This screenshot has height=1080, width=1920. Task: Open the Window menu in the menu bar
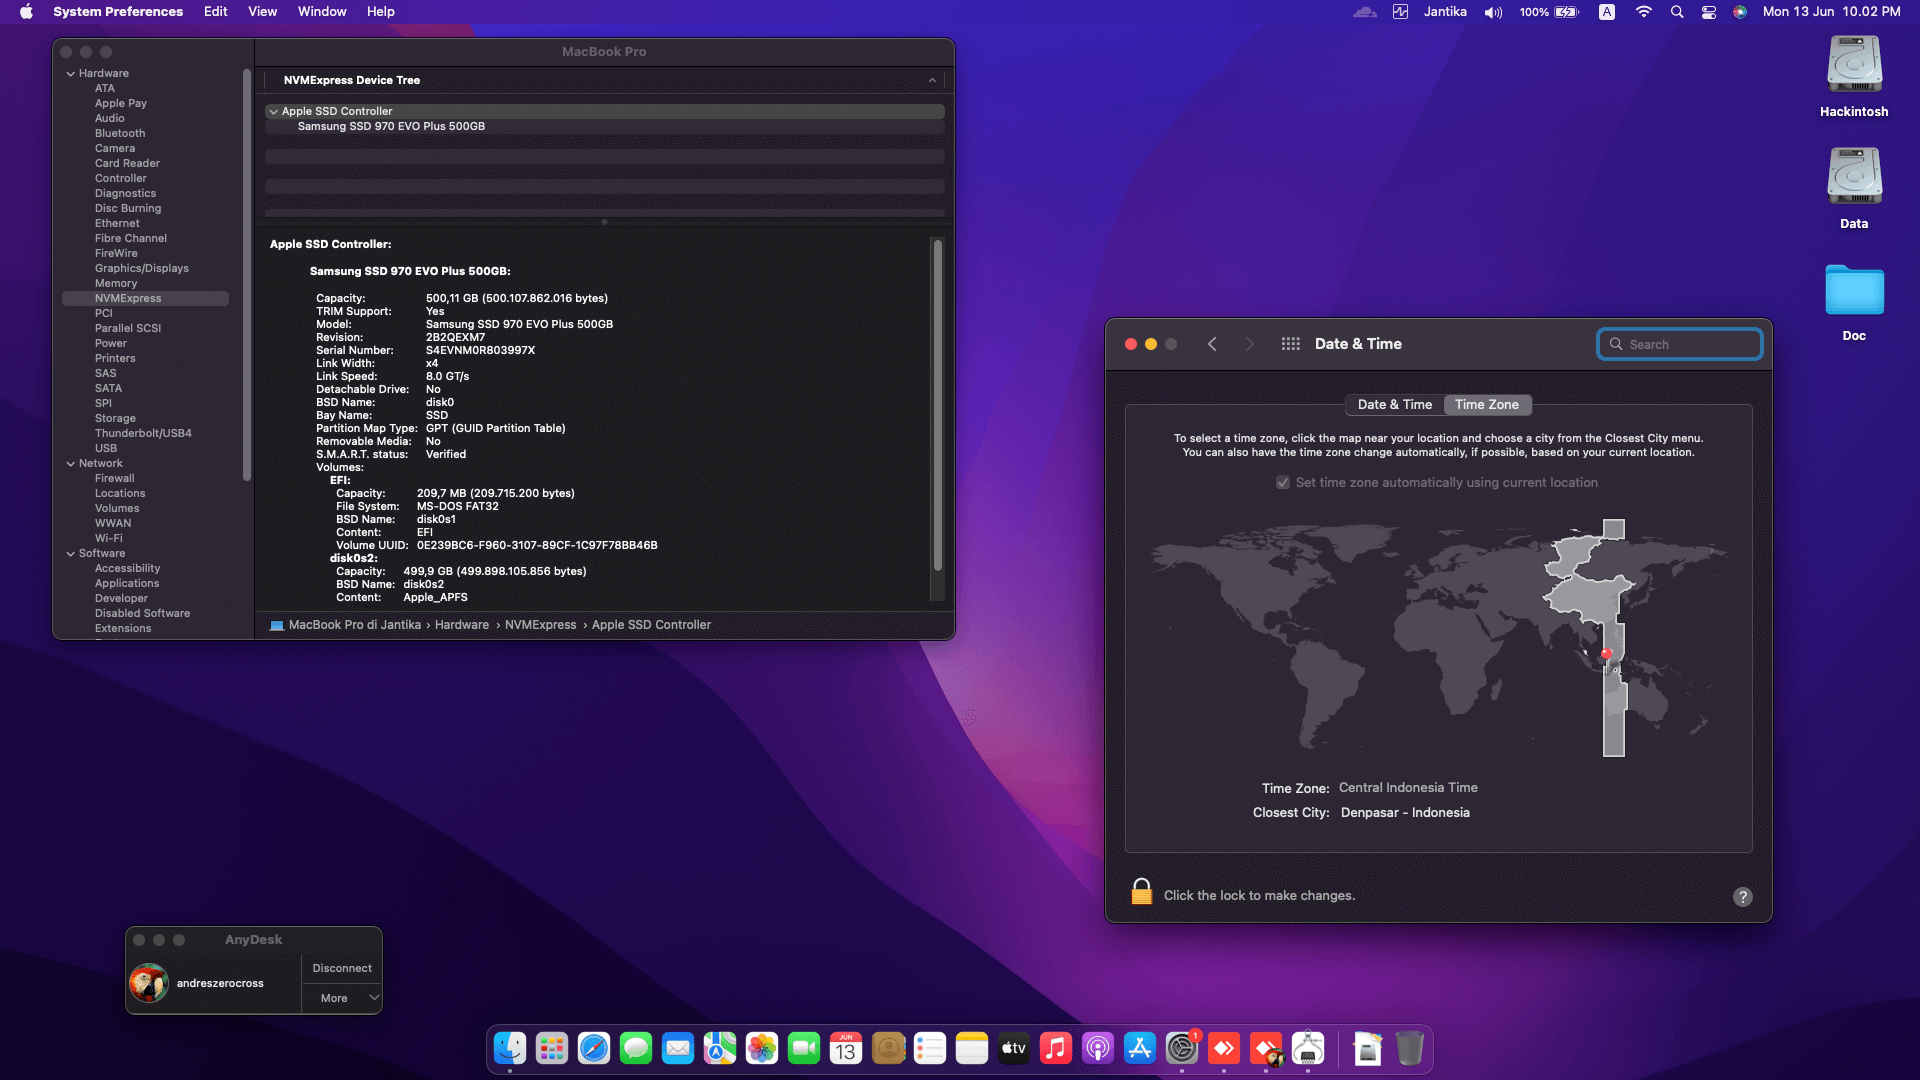click(x=321, y=12)
